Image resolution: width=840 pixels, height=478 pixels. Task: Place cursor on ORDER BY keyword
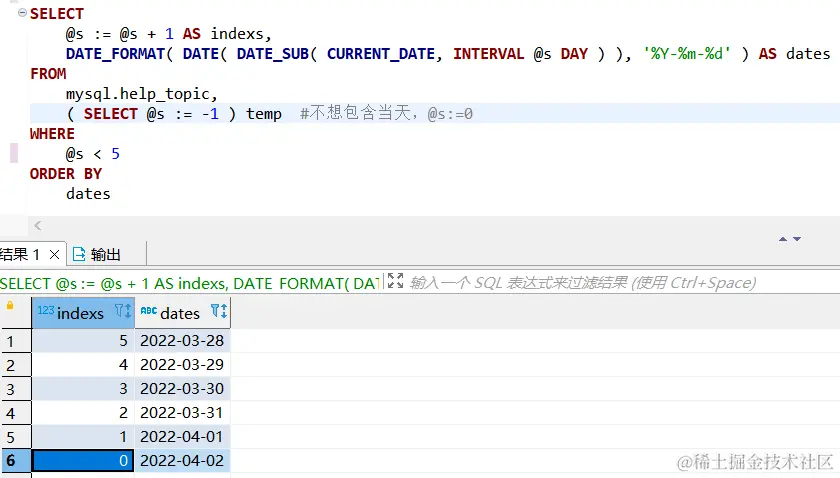(66, 174)
